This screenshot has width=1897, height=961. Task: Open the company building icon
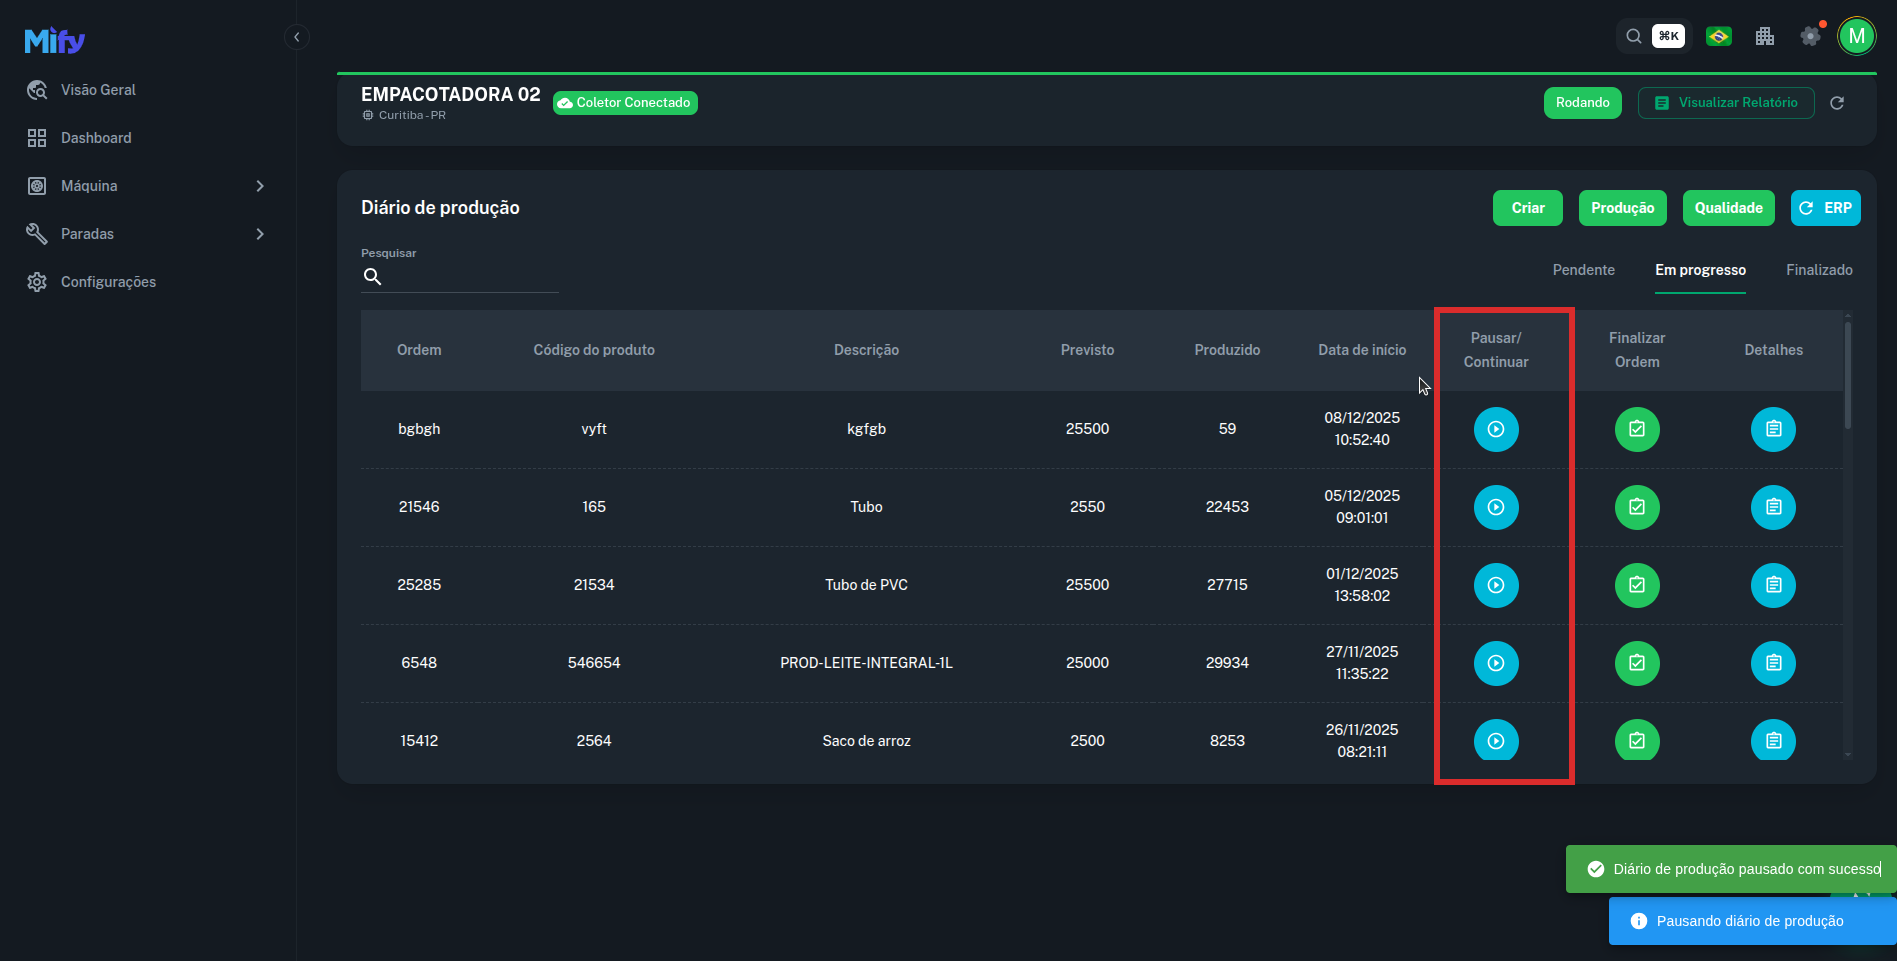point(1764,37)
